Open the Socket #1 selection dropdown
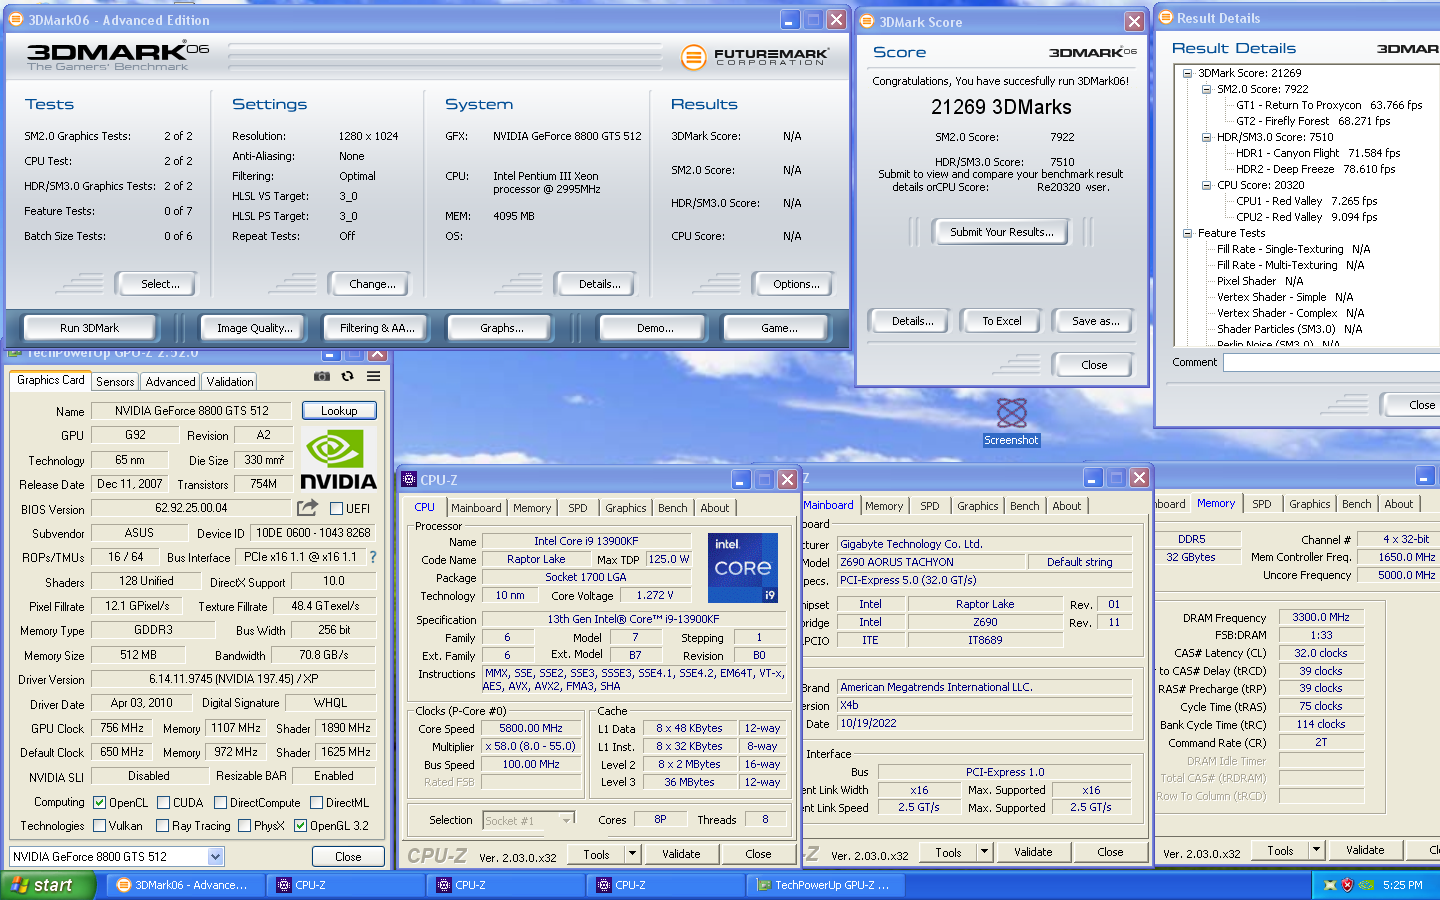 point(566,820)
